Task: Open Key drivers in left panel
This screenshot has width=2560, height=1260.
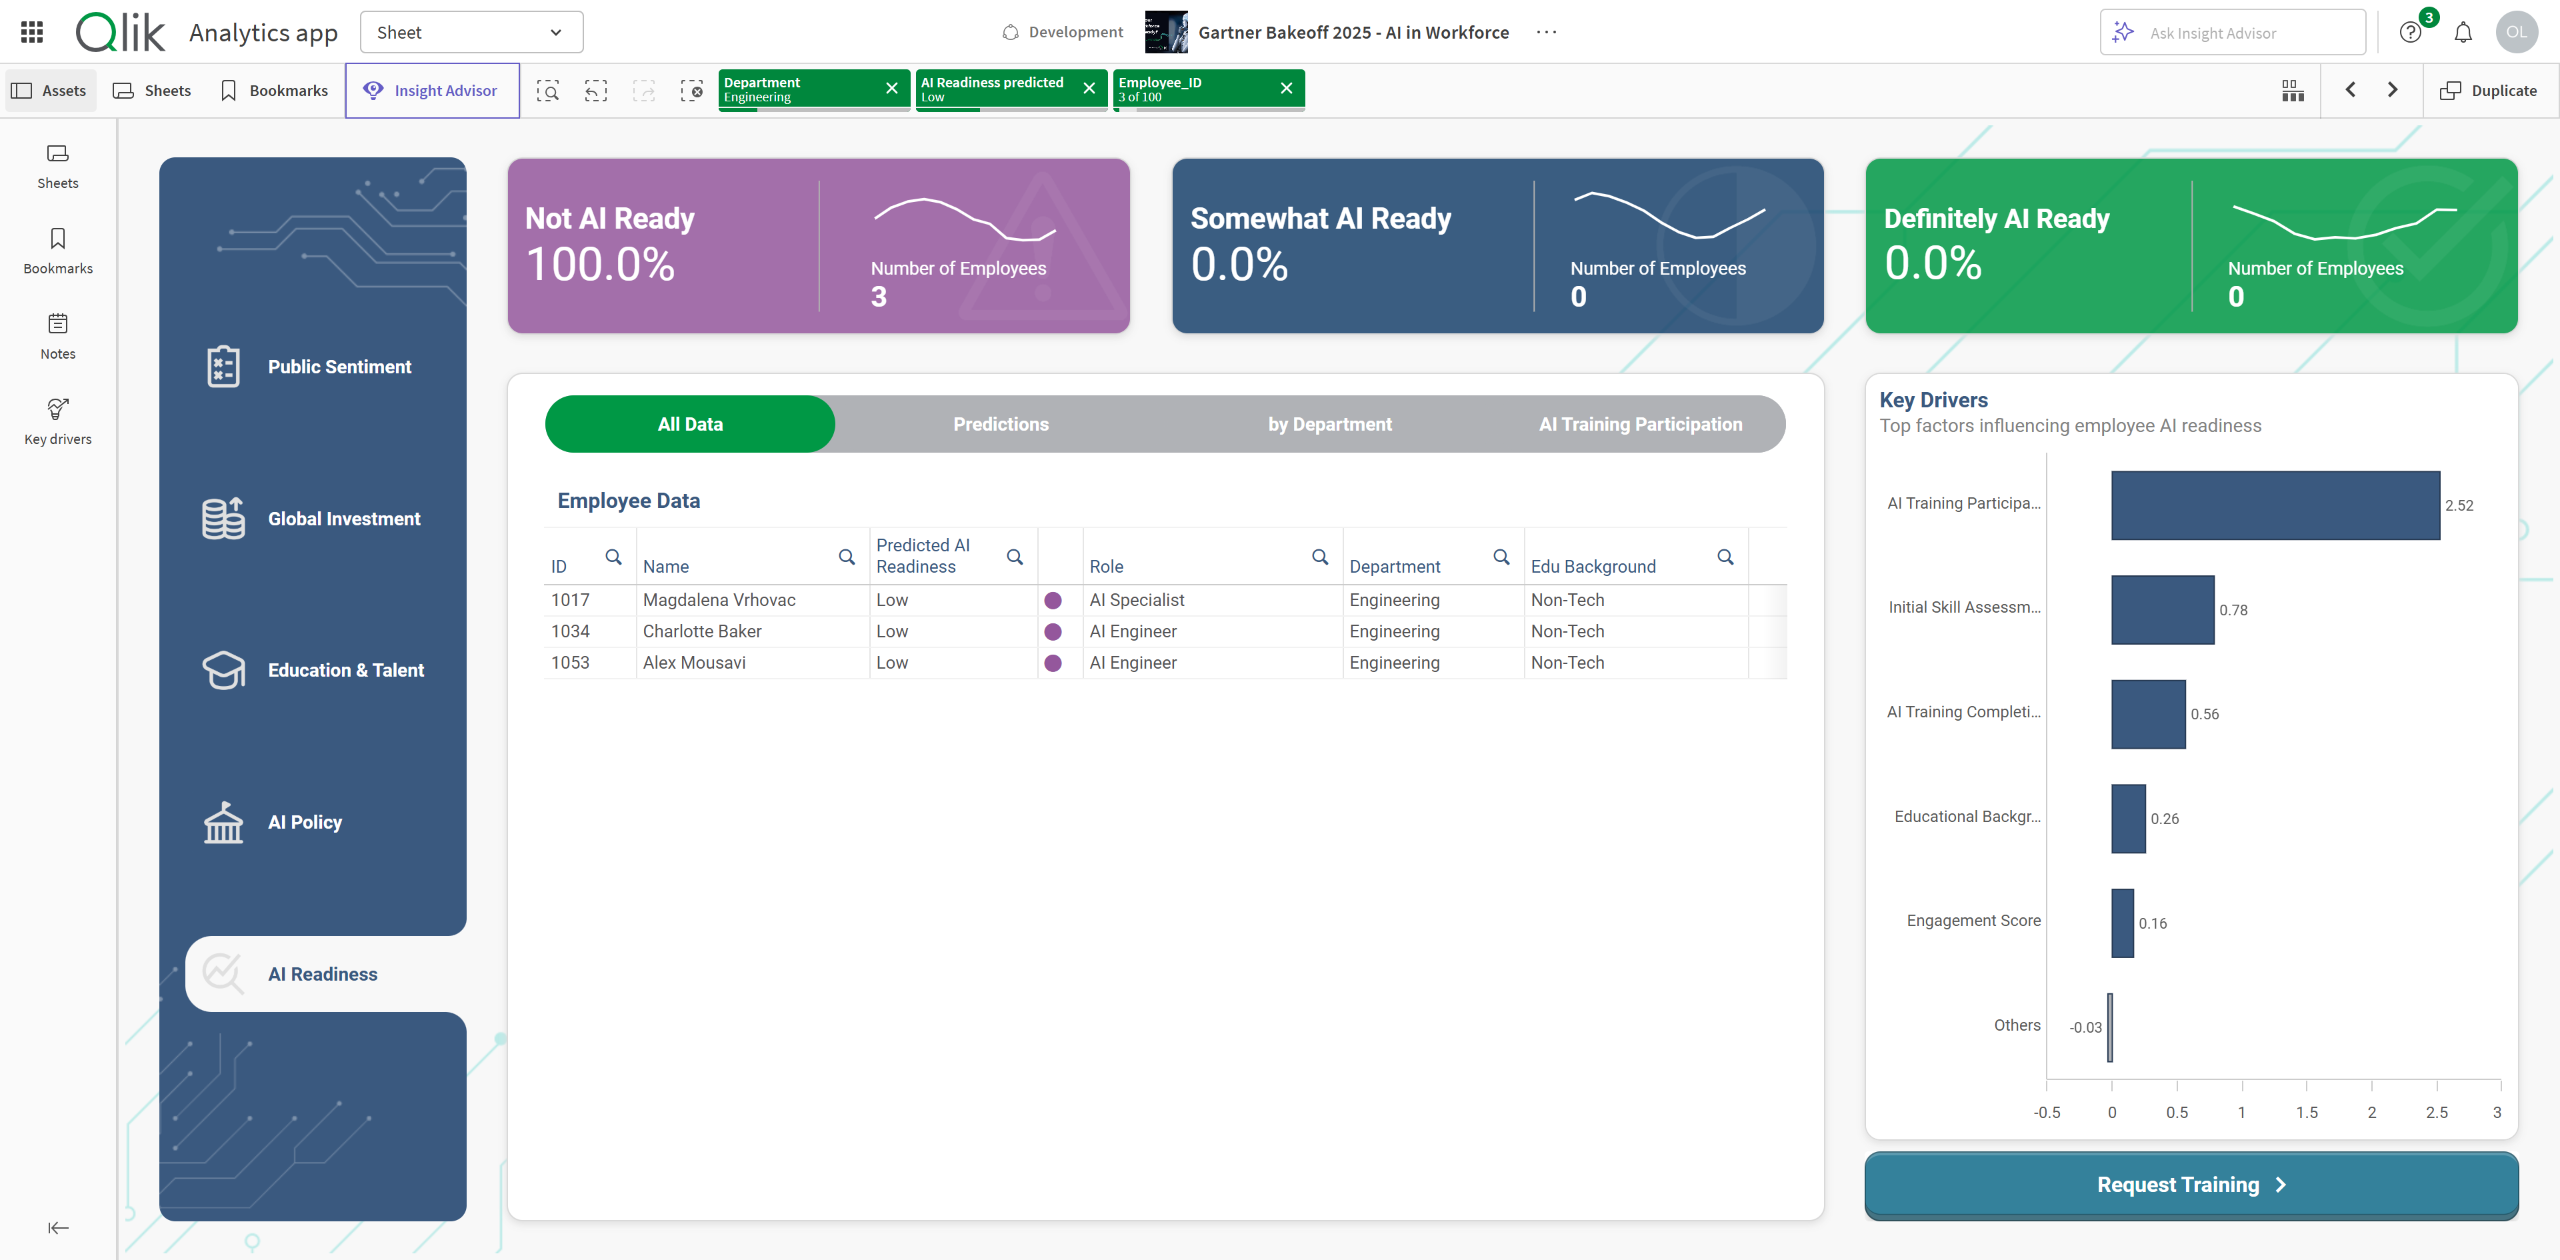Action: click(x=58, y=421)
